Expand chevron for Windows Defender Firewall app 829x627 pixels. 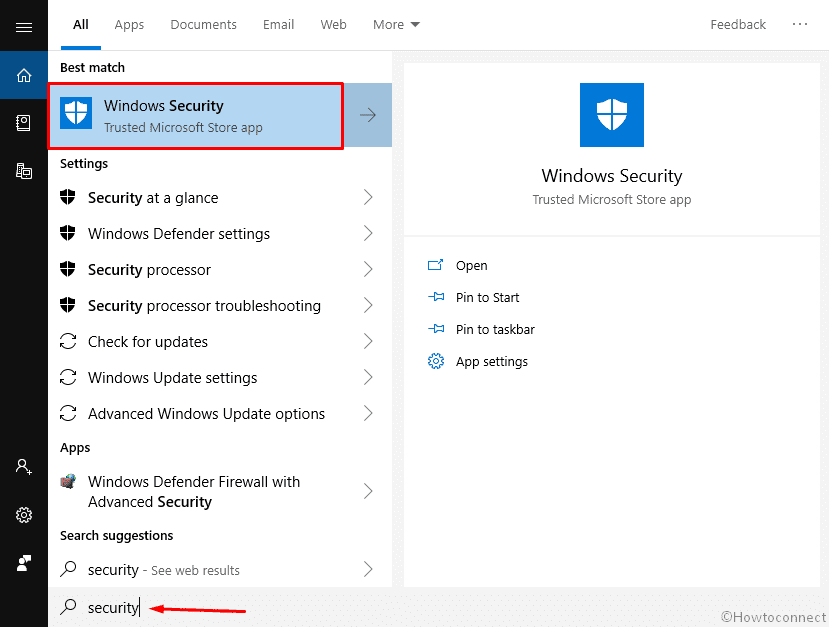[368, 491]
